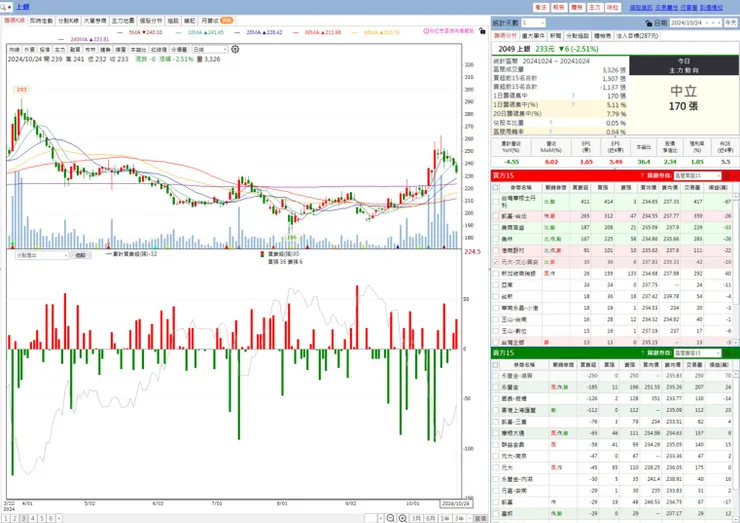This screenshot has height=523, width=740.
Task: Select page 3 in bottom pager
Action: click(24, 518)
